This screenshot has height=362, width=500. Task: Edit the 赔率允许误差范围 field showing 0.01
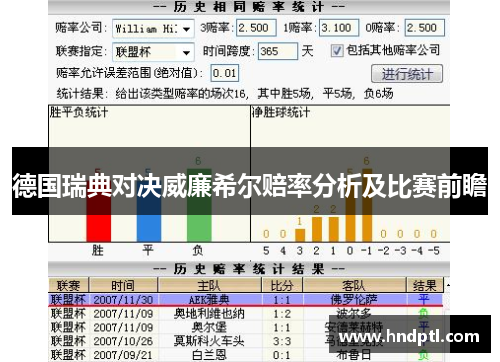pyautogui.click(x=225, y=73)
